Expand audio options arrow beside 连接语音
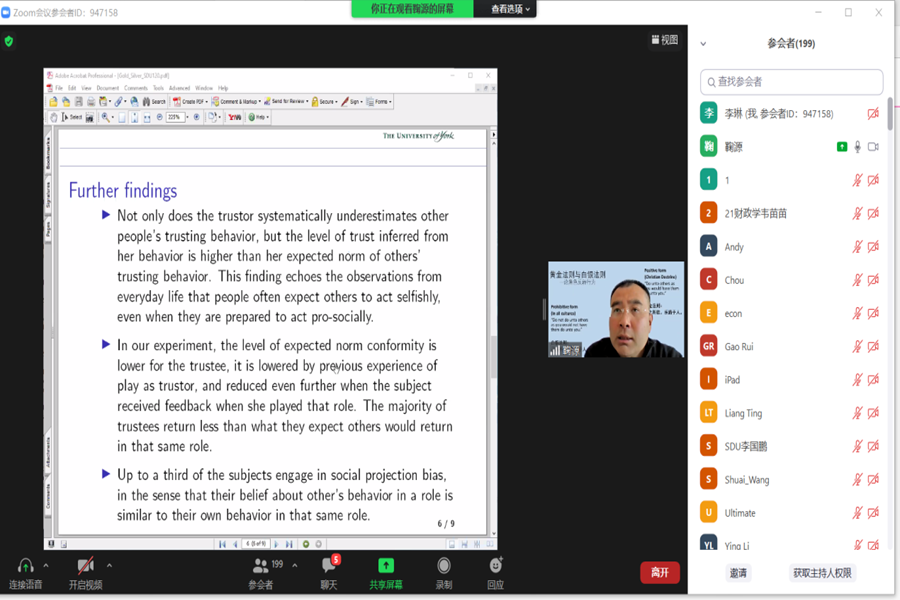The width and height of the screenshot is (900, 600). click(x=46, y=565)
